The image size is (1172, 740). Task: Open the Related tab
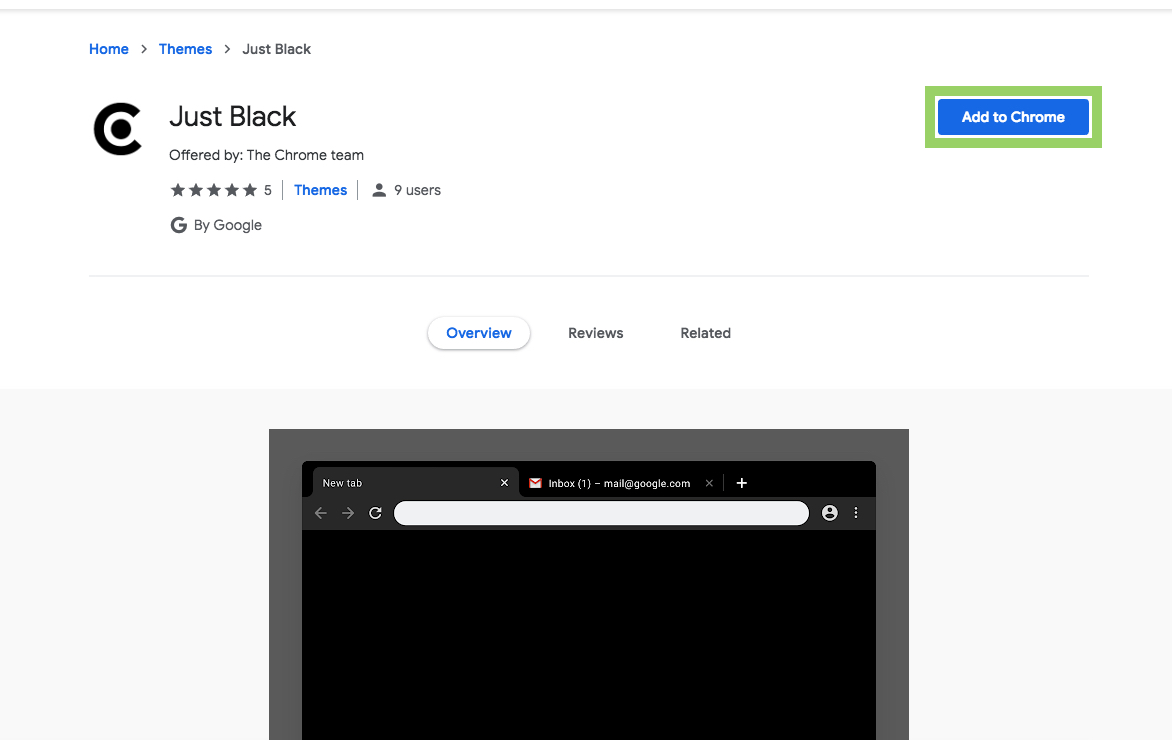705,333
